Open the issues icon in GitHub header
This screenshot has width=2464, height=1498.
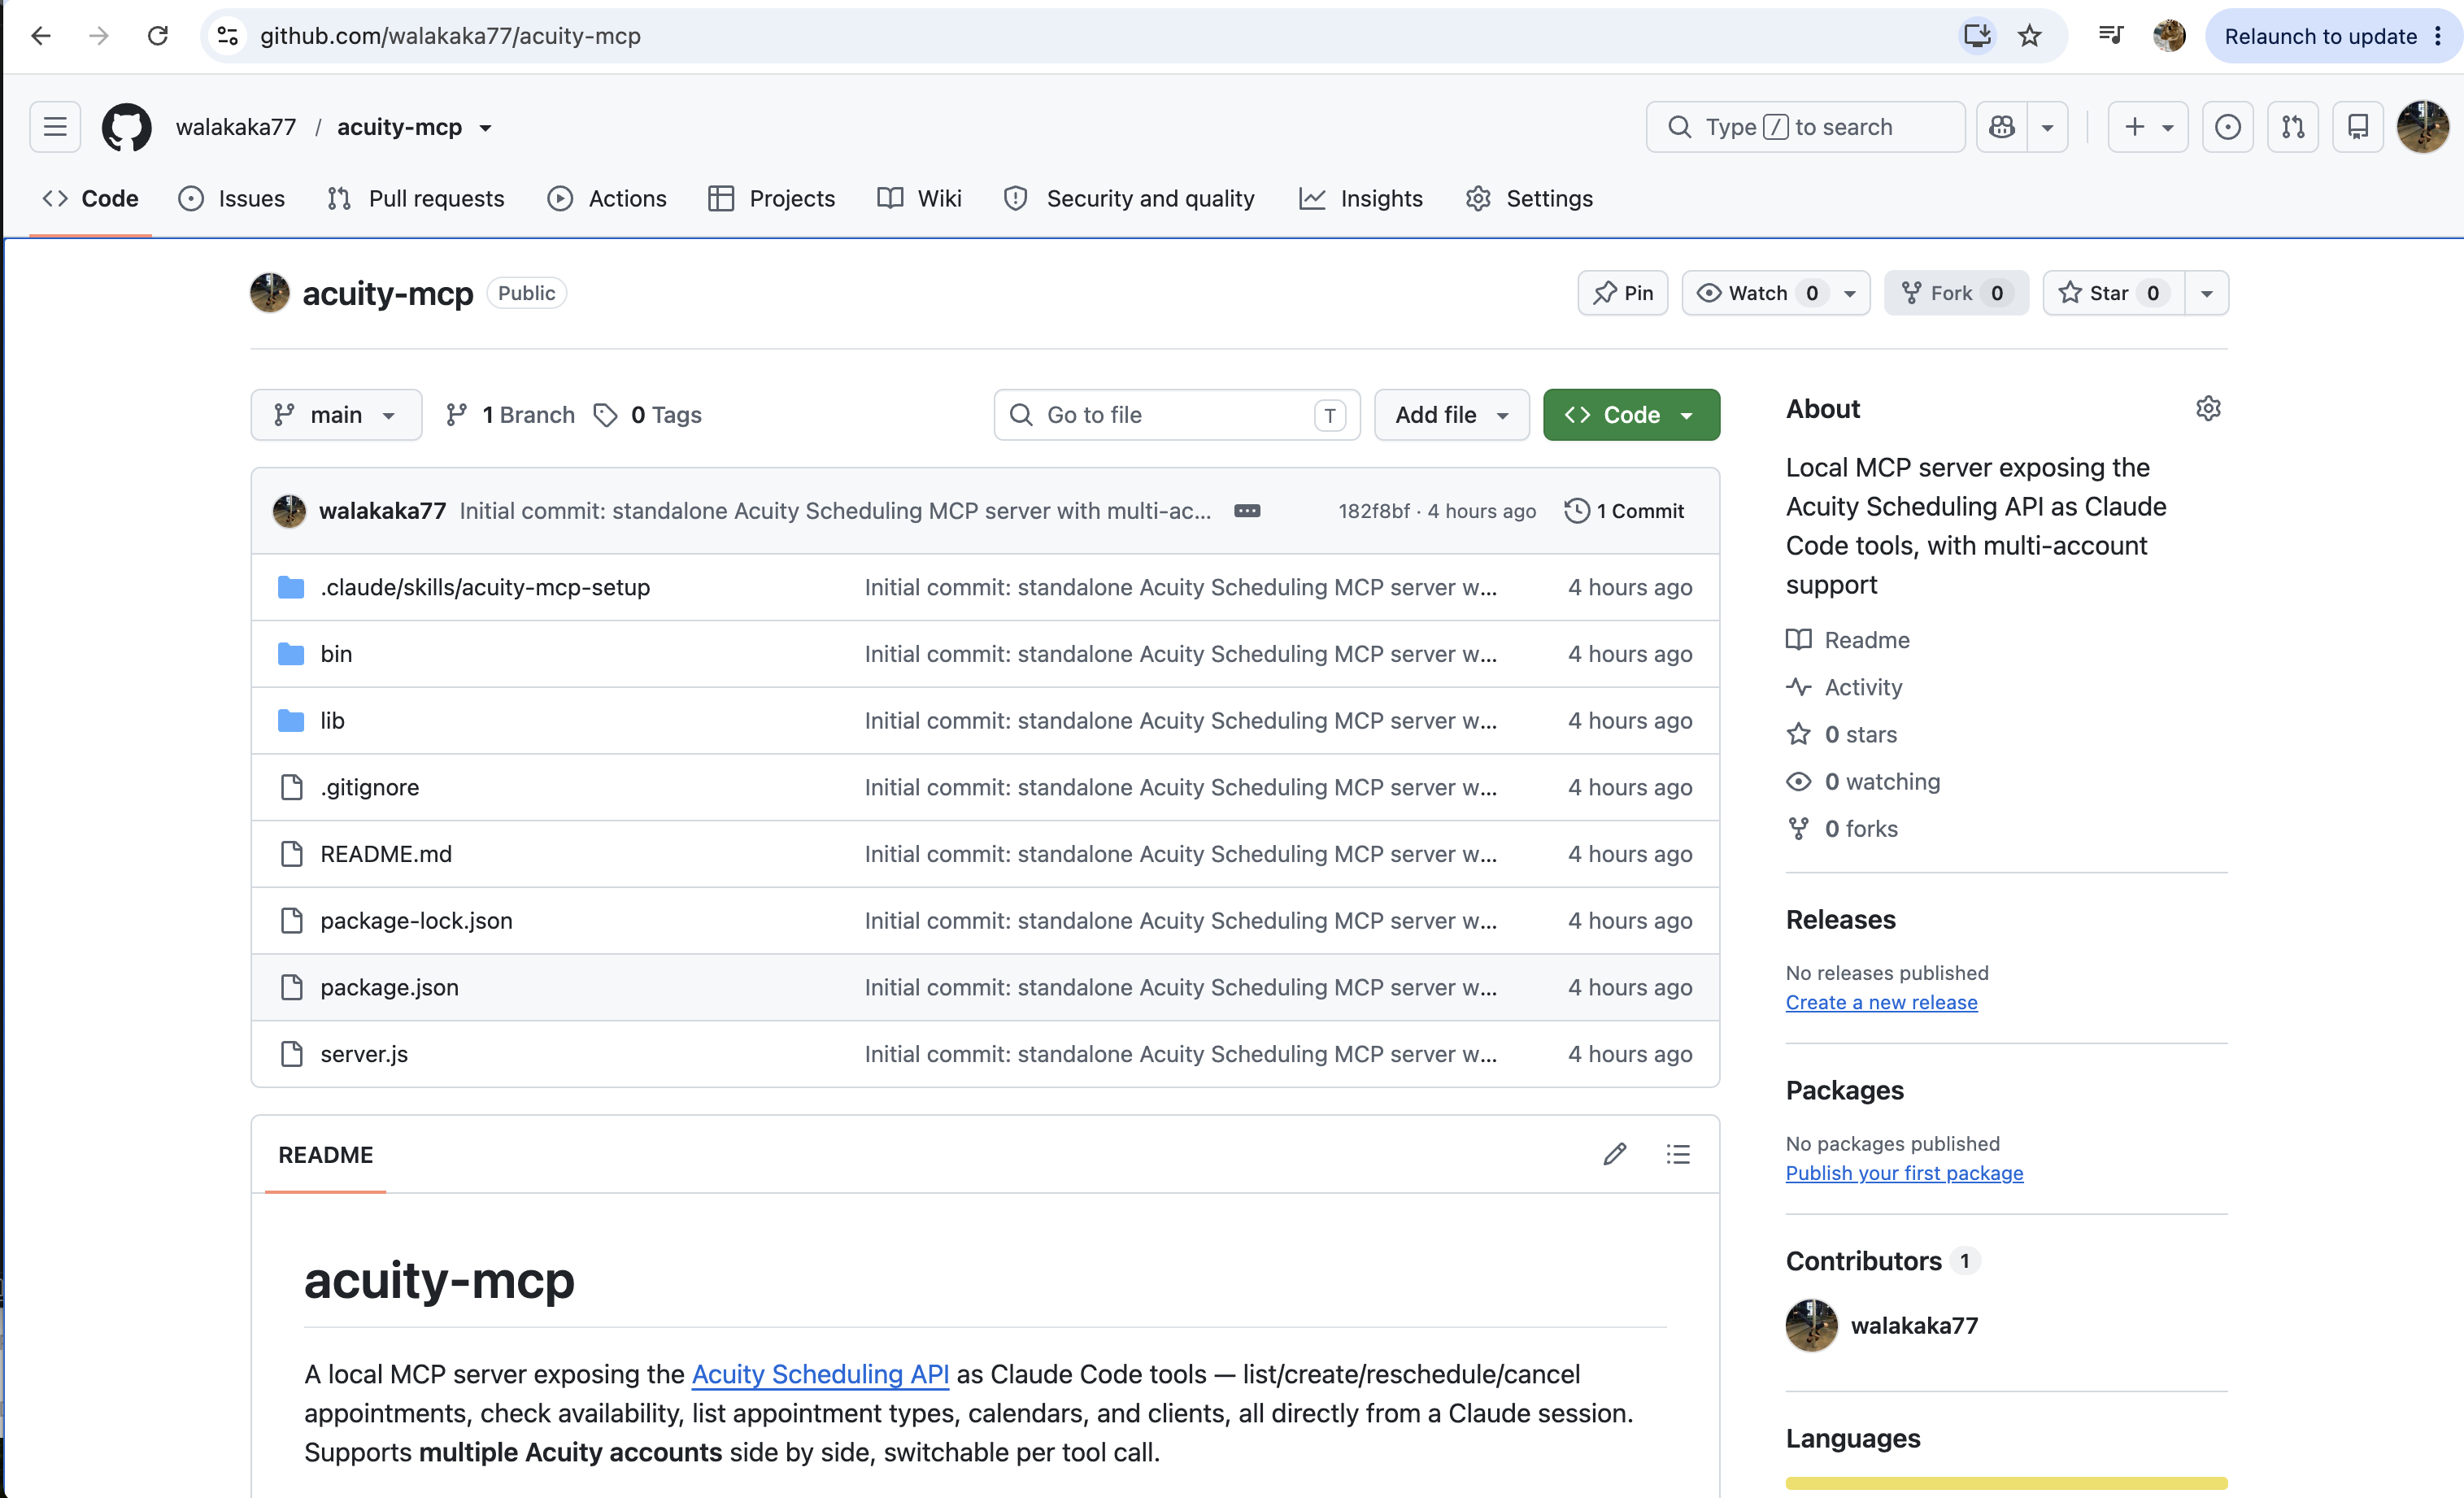[2227, 127]
